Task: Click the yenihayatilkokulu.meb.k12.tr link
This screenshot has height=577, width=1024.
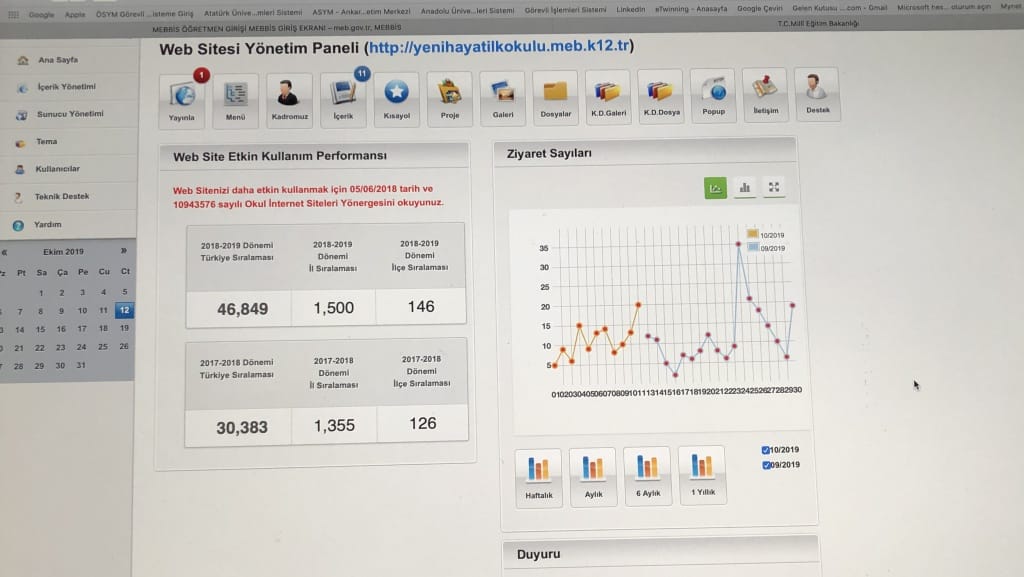Action: coord(497,47)
